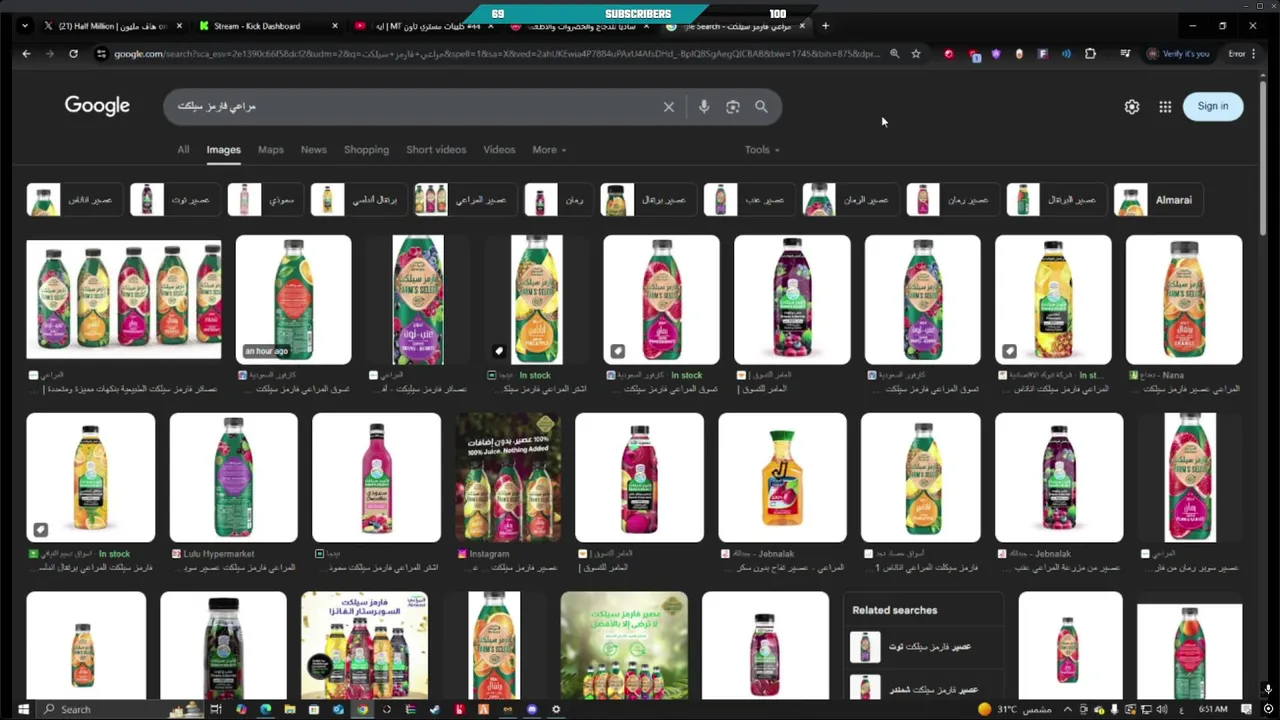Open the Instagram juice bottles thumbnail

[x=509, y=478]
